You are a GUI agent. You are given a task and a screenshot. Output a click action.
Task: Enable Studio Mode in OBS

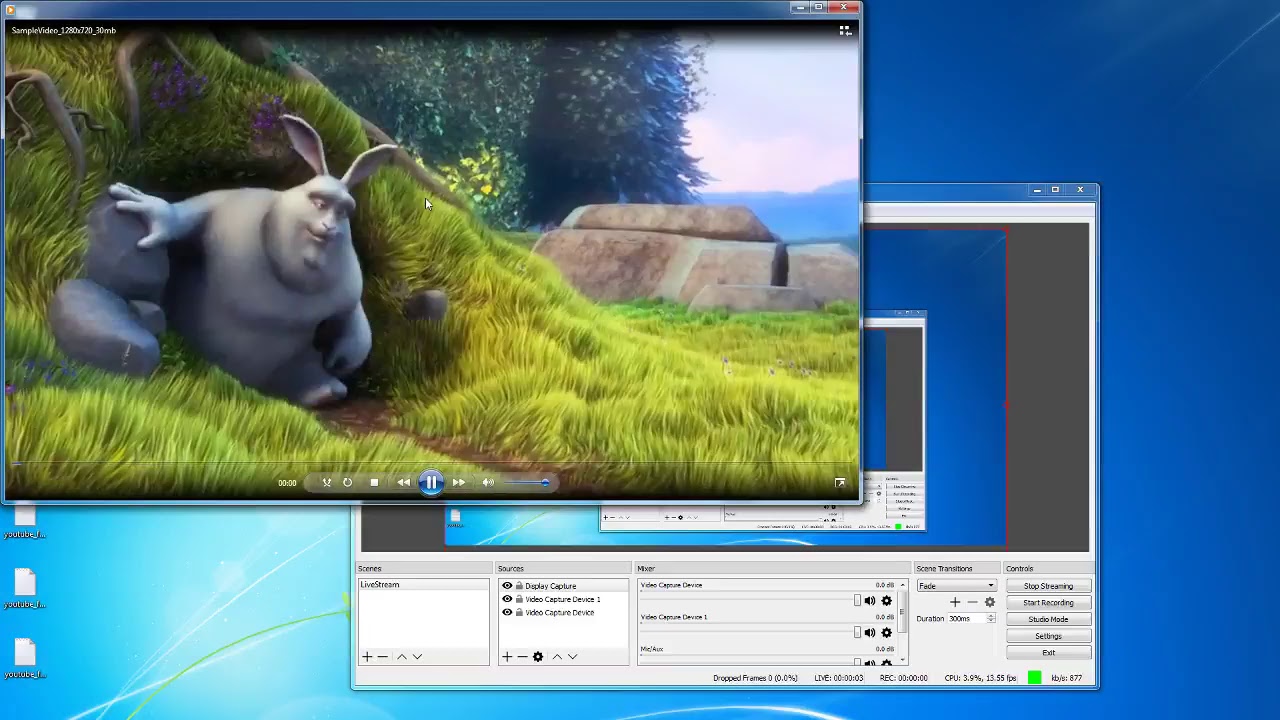1048,619
